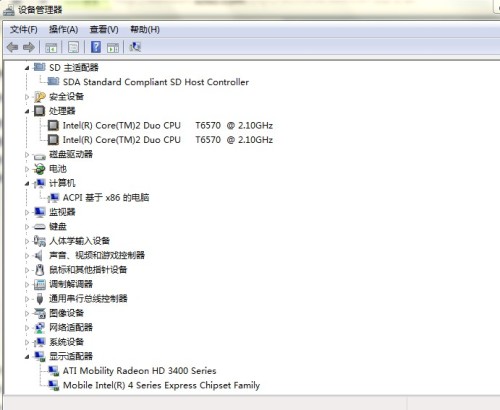This screenshot has height=410, width=500.
Task: Open the 帮助(H) menu
Action: point(145,29)
